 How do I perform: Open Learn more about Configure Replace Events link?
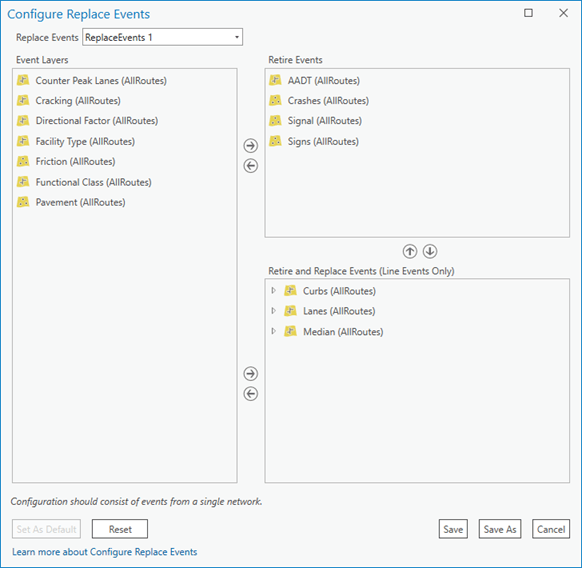pyautogui.click(x=105, y=552)
